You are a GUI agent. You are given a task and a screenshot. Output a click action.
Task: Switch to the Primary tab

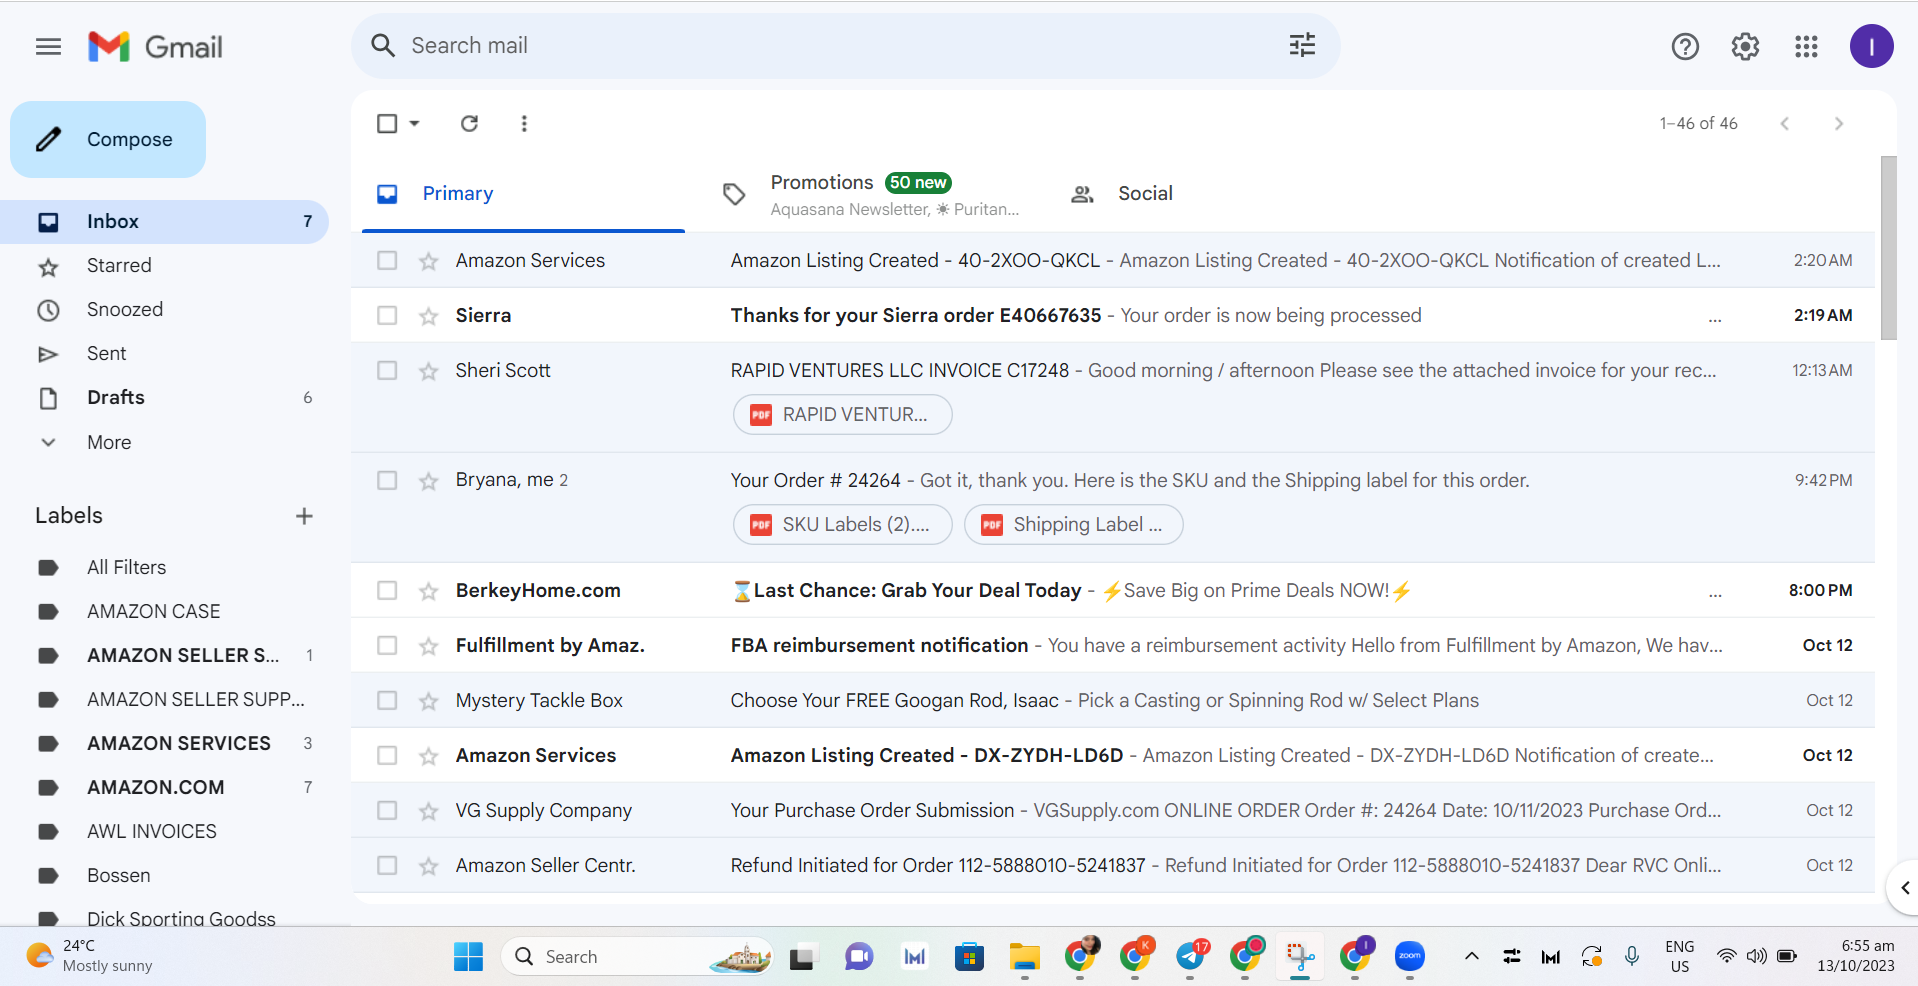(x=523, y=193)
